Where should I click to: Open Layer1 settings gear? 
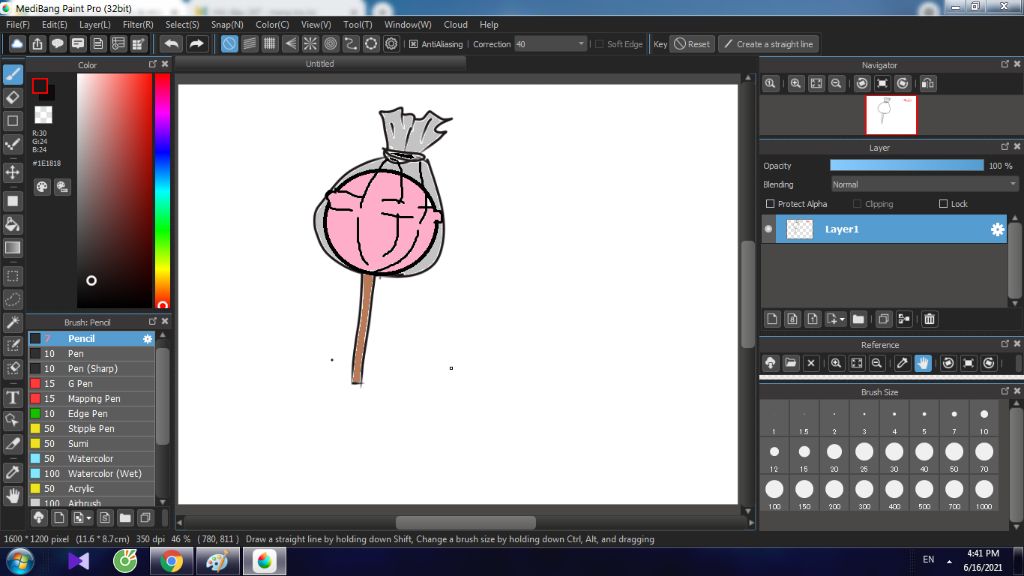coord(997,229)
